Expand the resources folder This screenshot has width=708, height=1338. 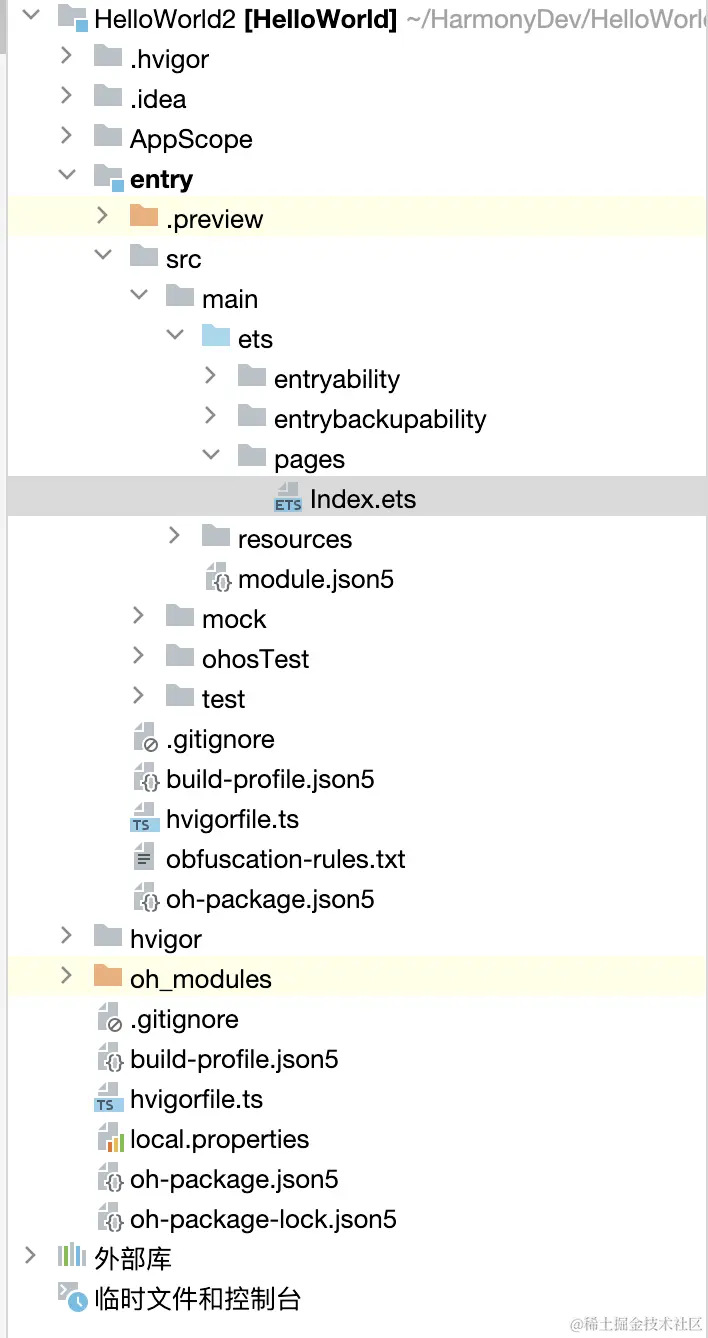pos(175,539)
